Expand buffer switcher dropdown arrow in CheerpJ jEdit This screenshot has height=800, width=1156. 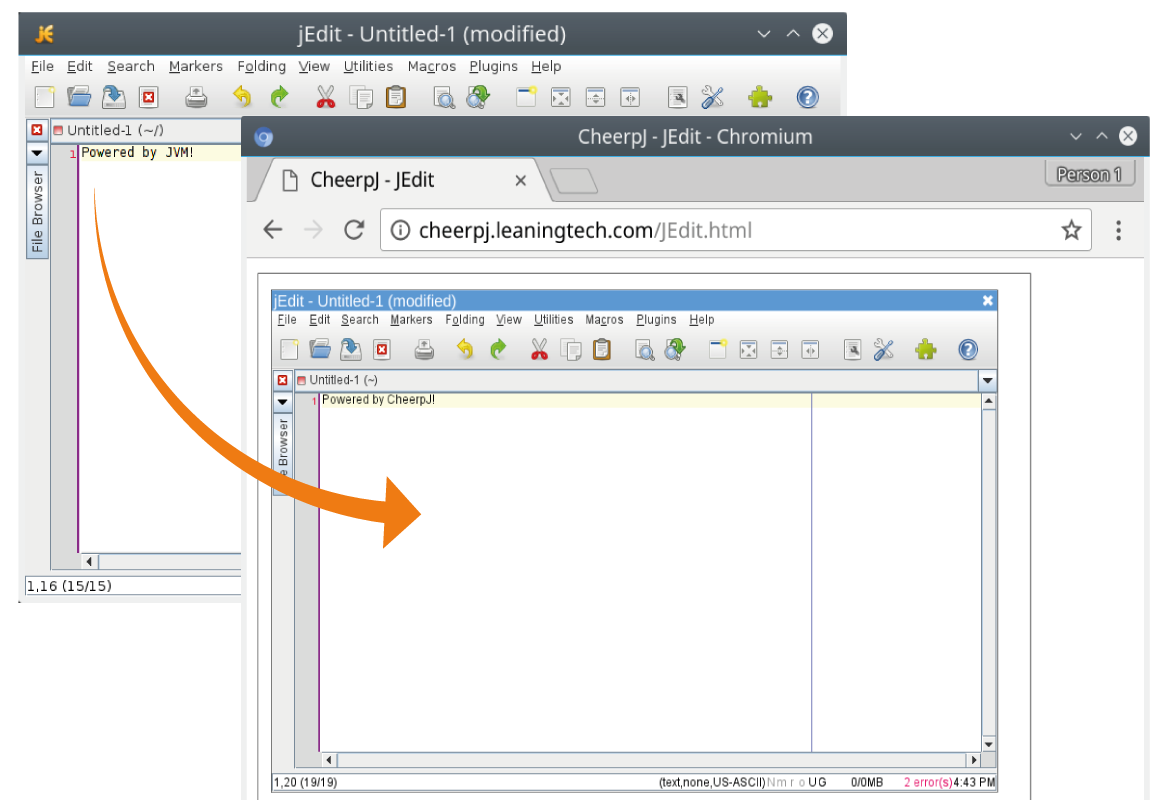988,381
